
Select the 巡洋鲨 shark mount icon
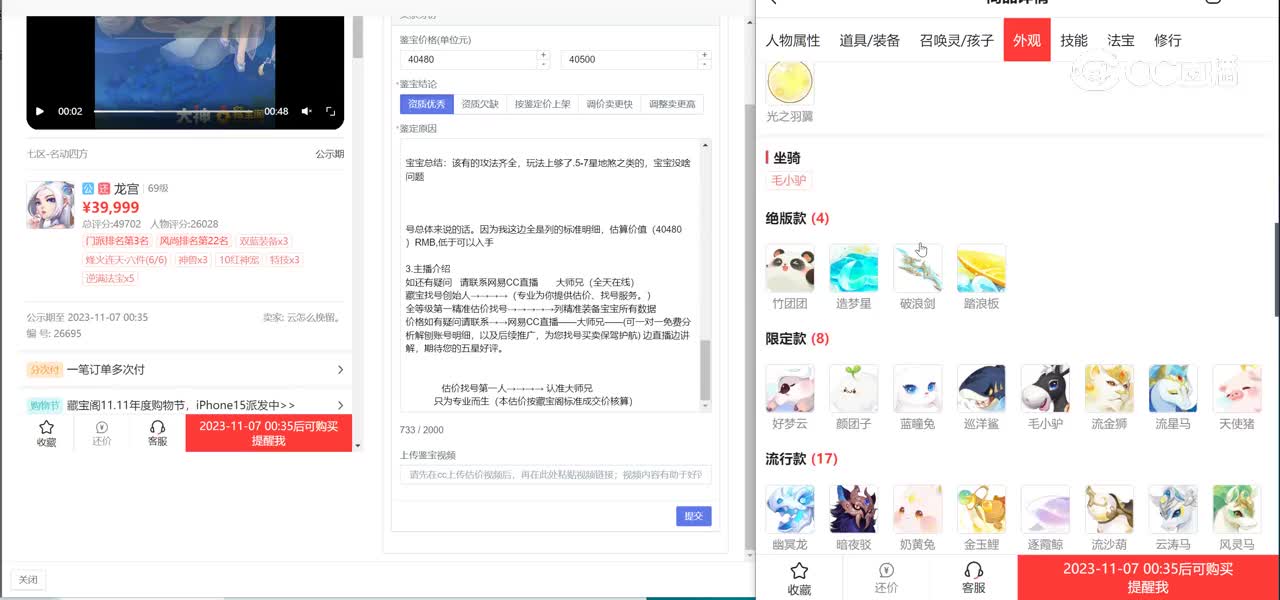point(981,389)
